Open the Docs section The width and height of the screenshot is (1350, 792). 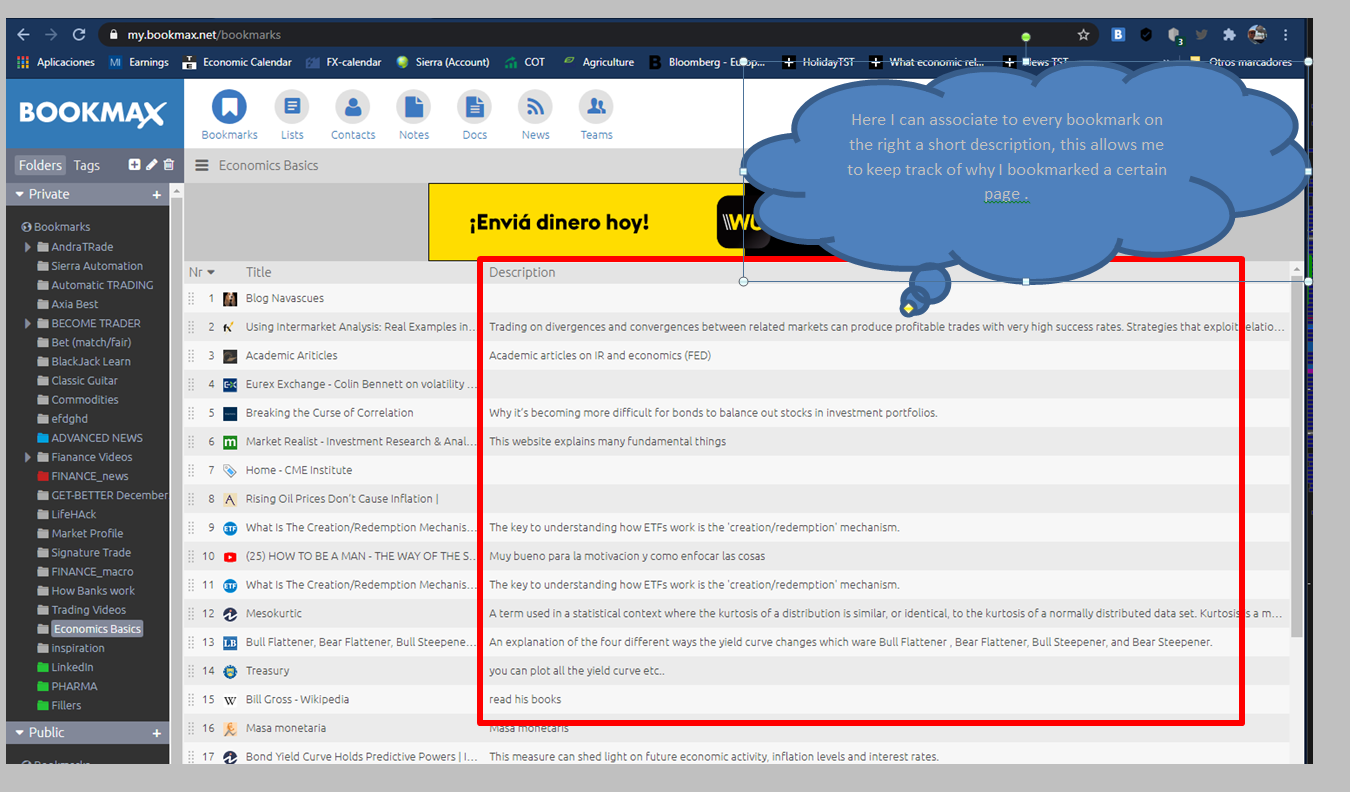[474, 106]
